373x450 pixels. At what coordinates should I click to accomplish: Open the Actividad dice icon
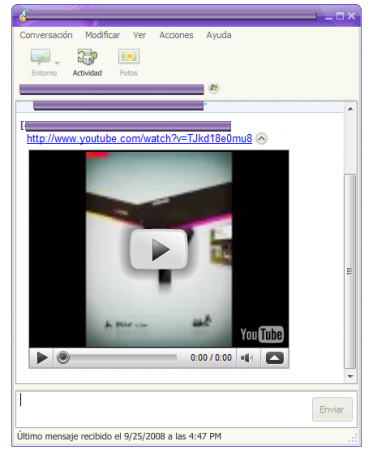[x=87, y=57]
